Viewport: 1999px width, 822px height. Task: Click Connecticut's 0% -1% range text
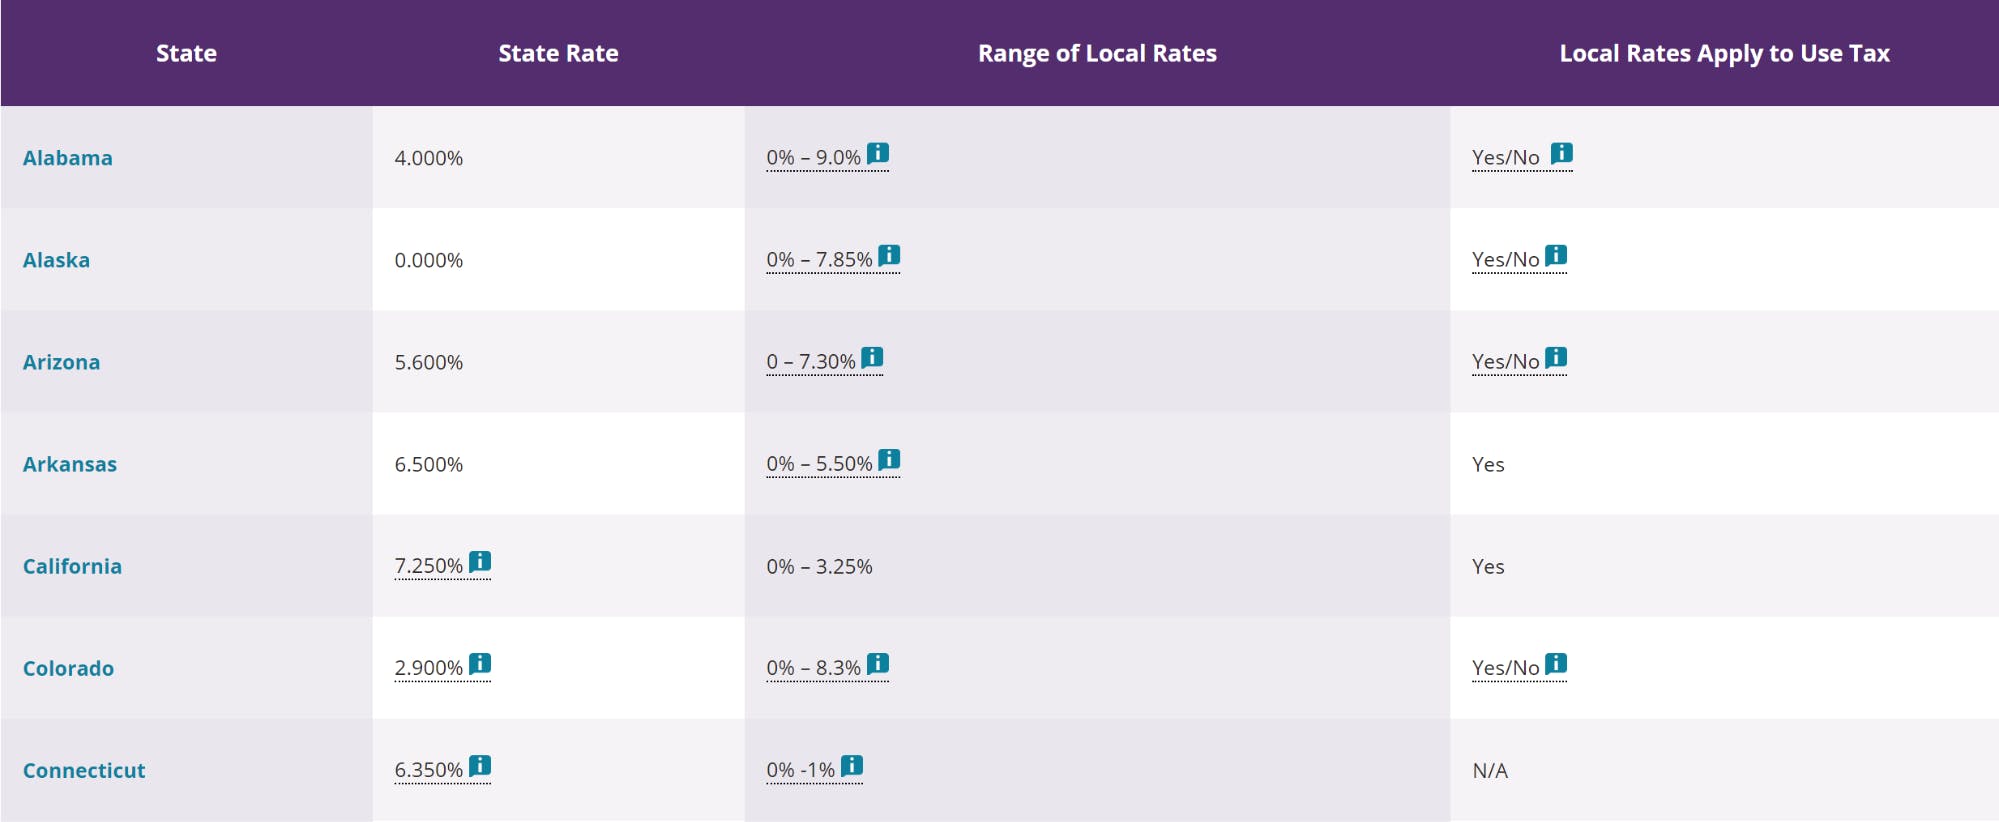800,770
